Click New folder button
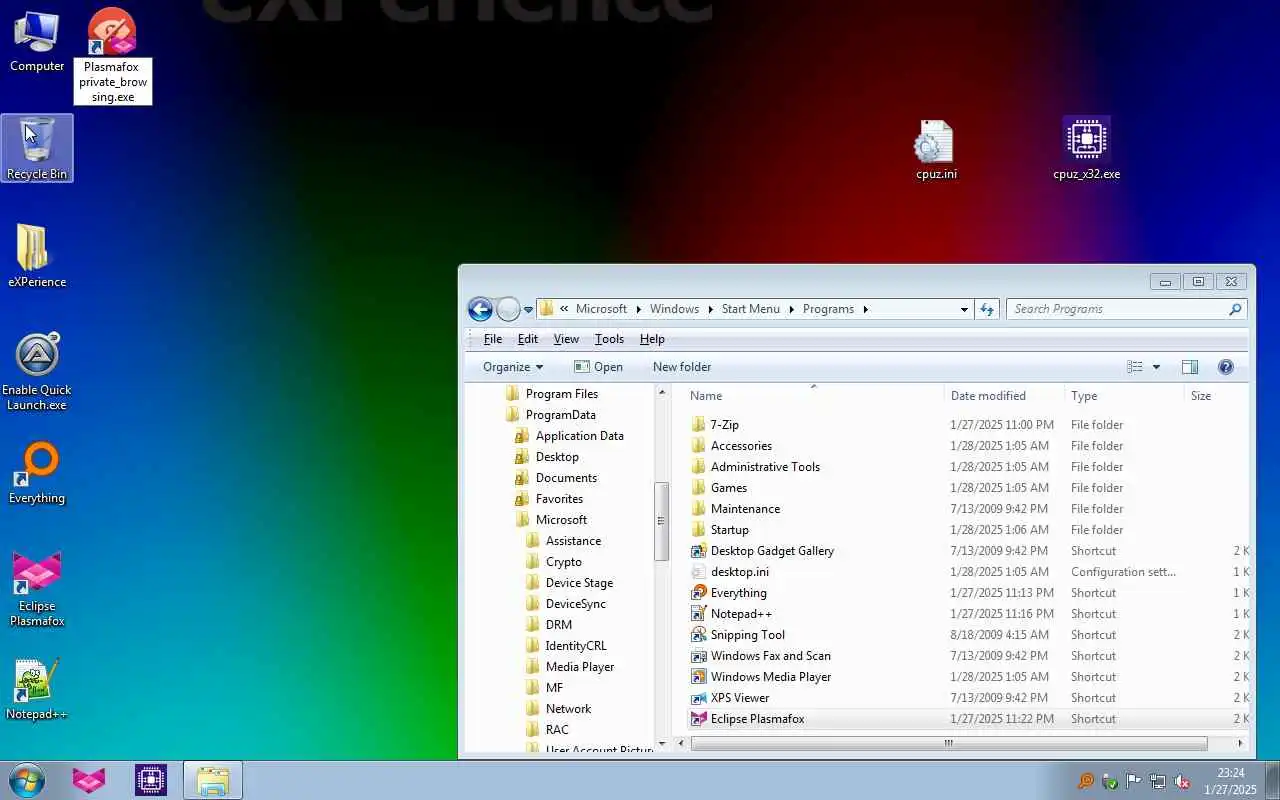The height and width of the screenshot is (800, 1280). click(682, 367)
